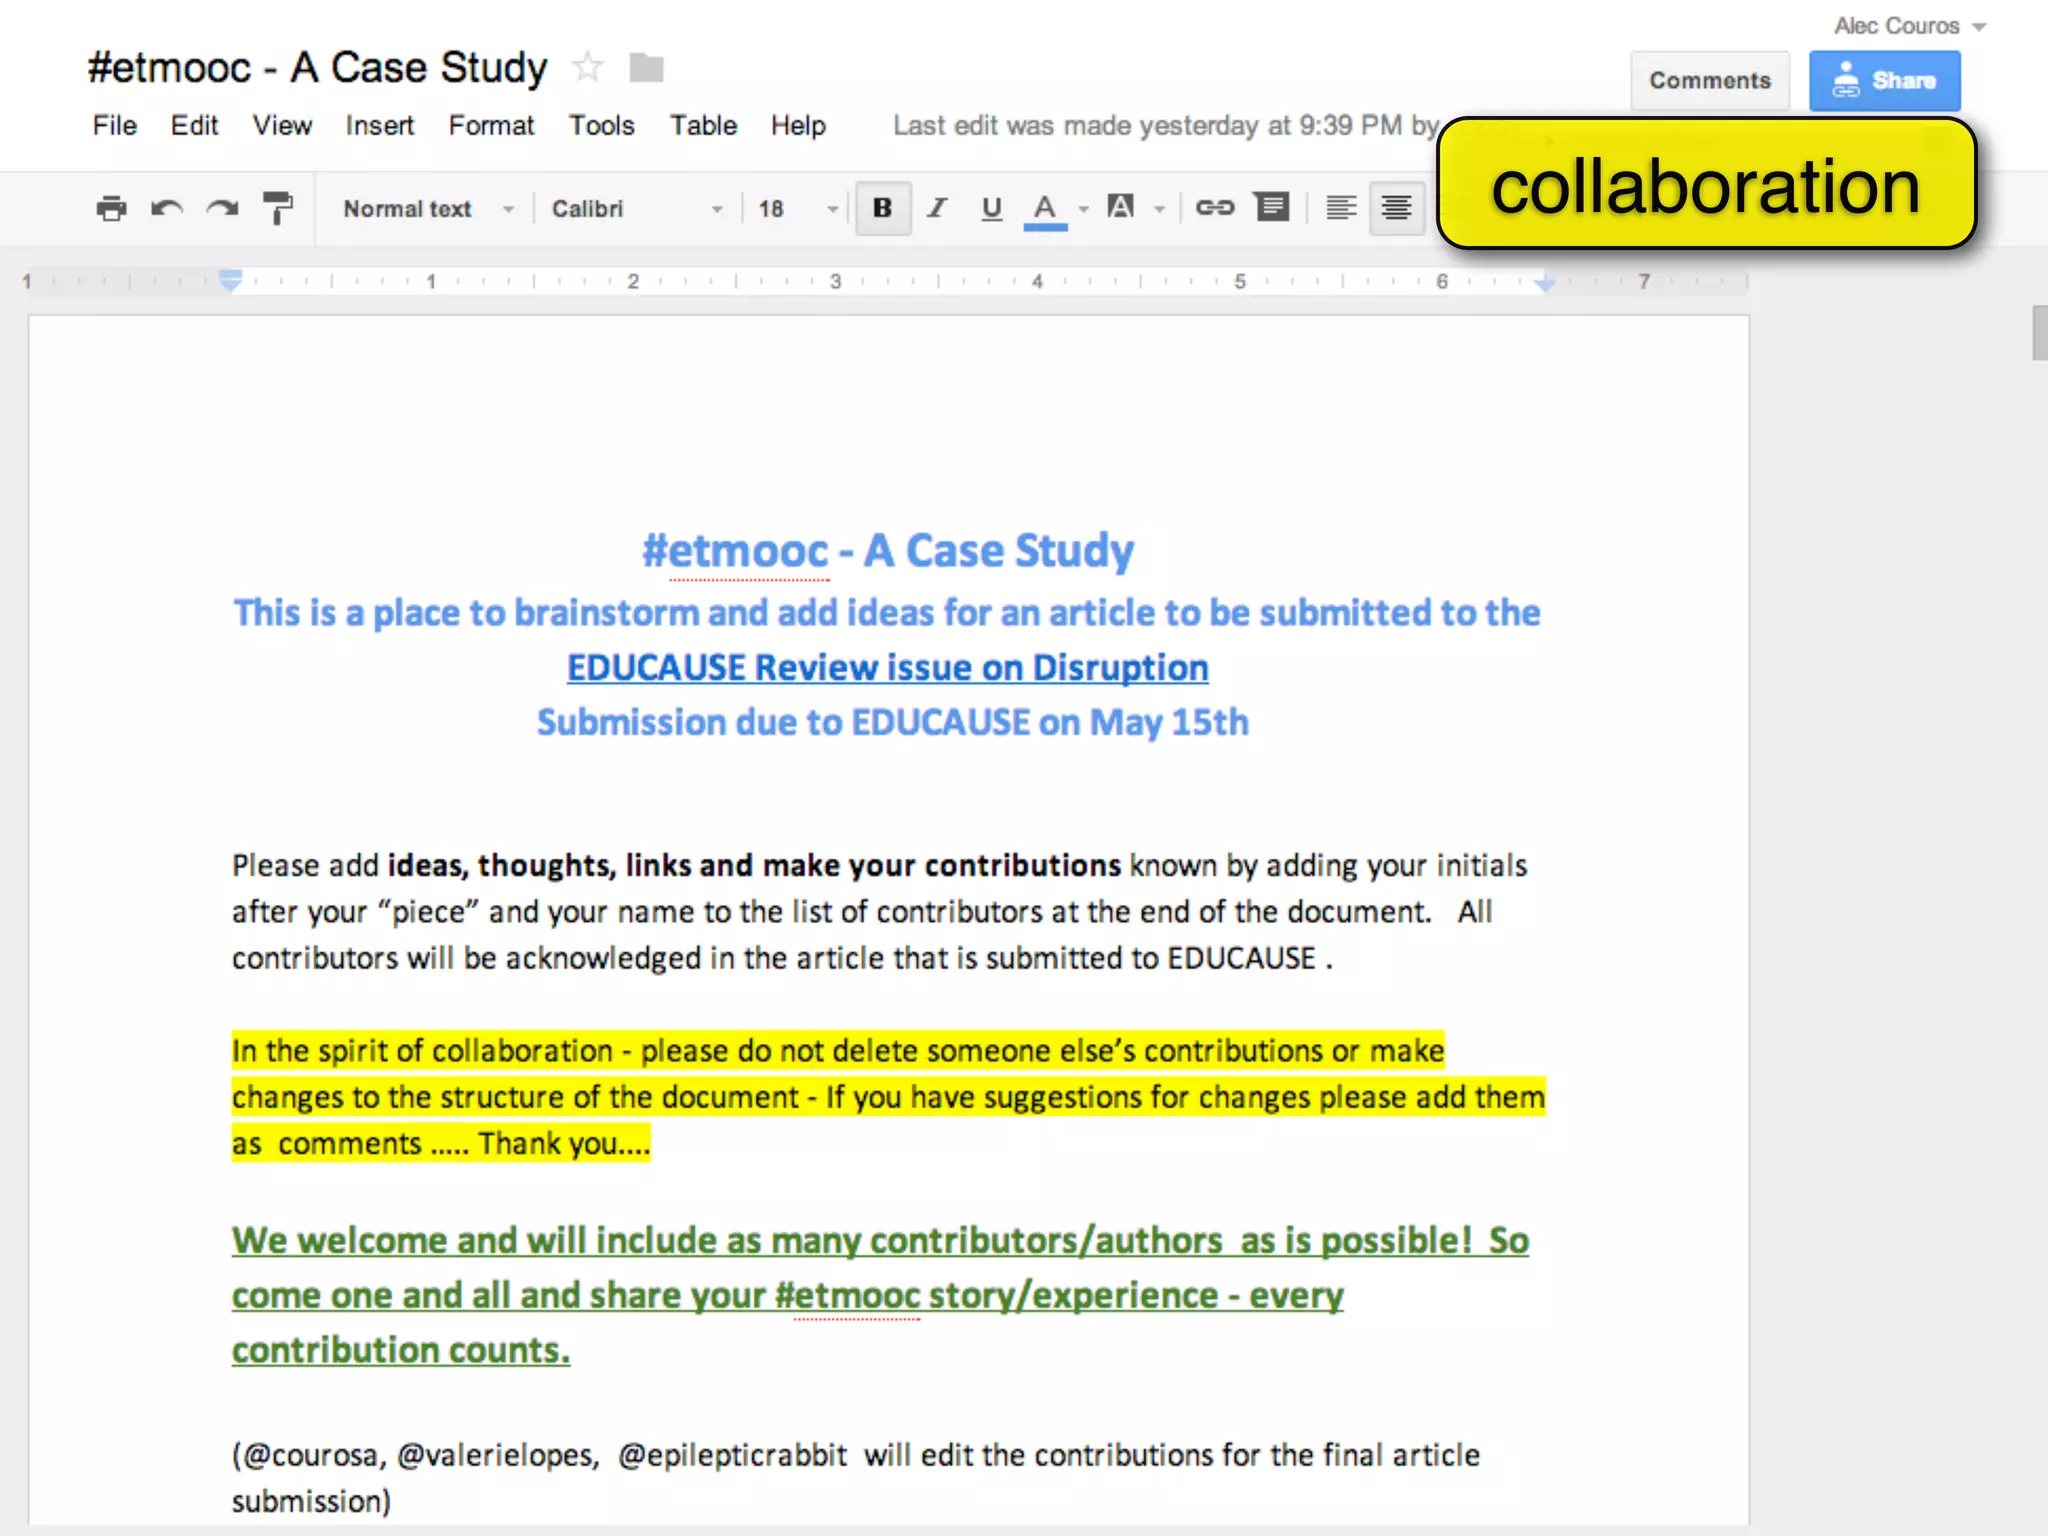
Task: Open the Format menu
Action: click(491, 126)
